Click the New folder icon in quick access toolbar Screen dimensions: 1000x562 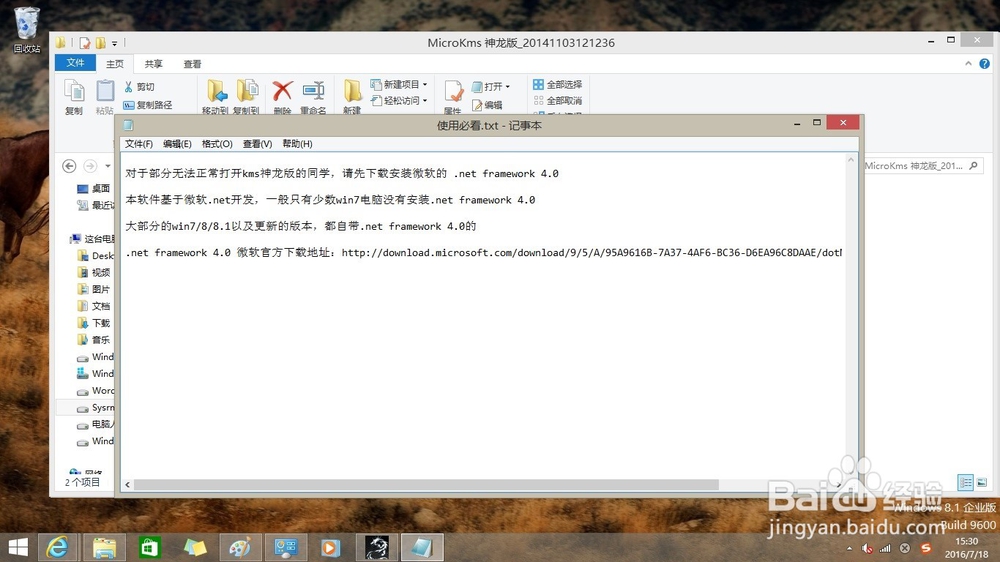101,43
